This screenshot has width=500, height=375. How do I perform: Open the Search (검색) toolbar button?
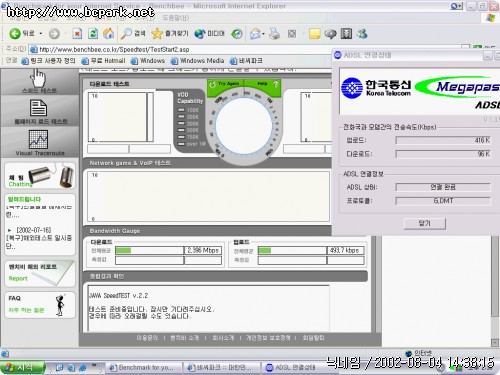[133, 34]
